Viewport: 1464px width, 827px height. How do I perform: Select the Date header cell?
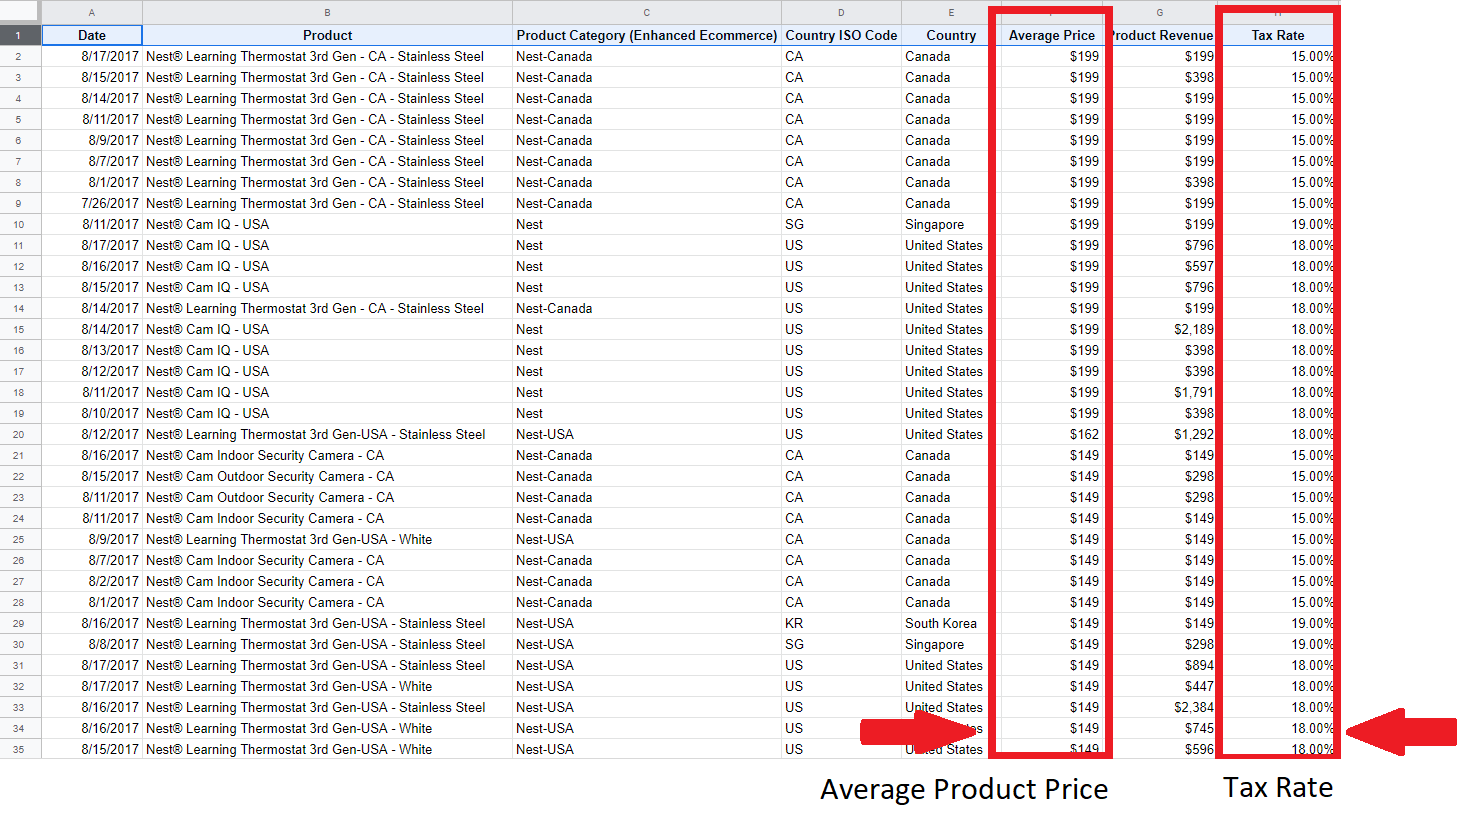[92, 35]
